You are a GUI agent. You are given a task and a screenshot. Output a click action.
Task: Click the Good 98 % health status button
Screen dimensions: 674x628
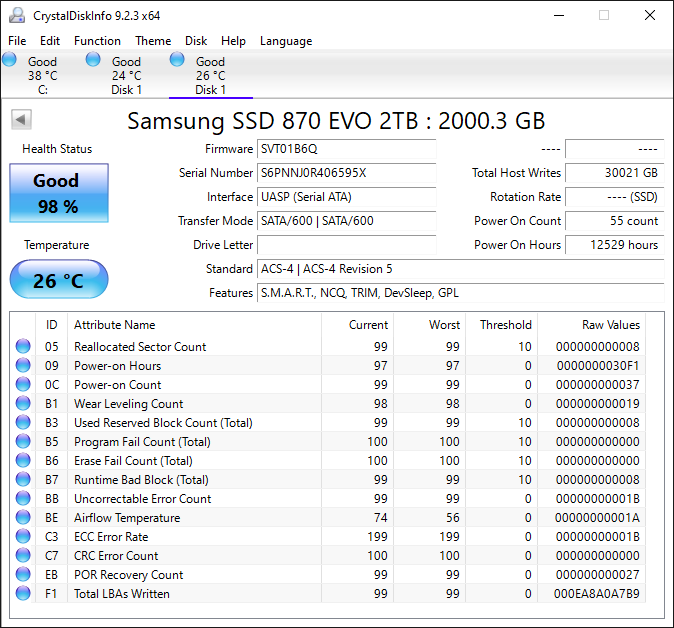[x=59, y=193]
